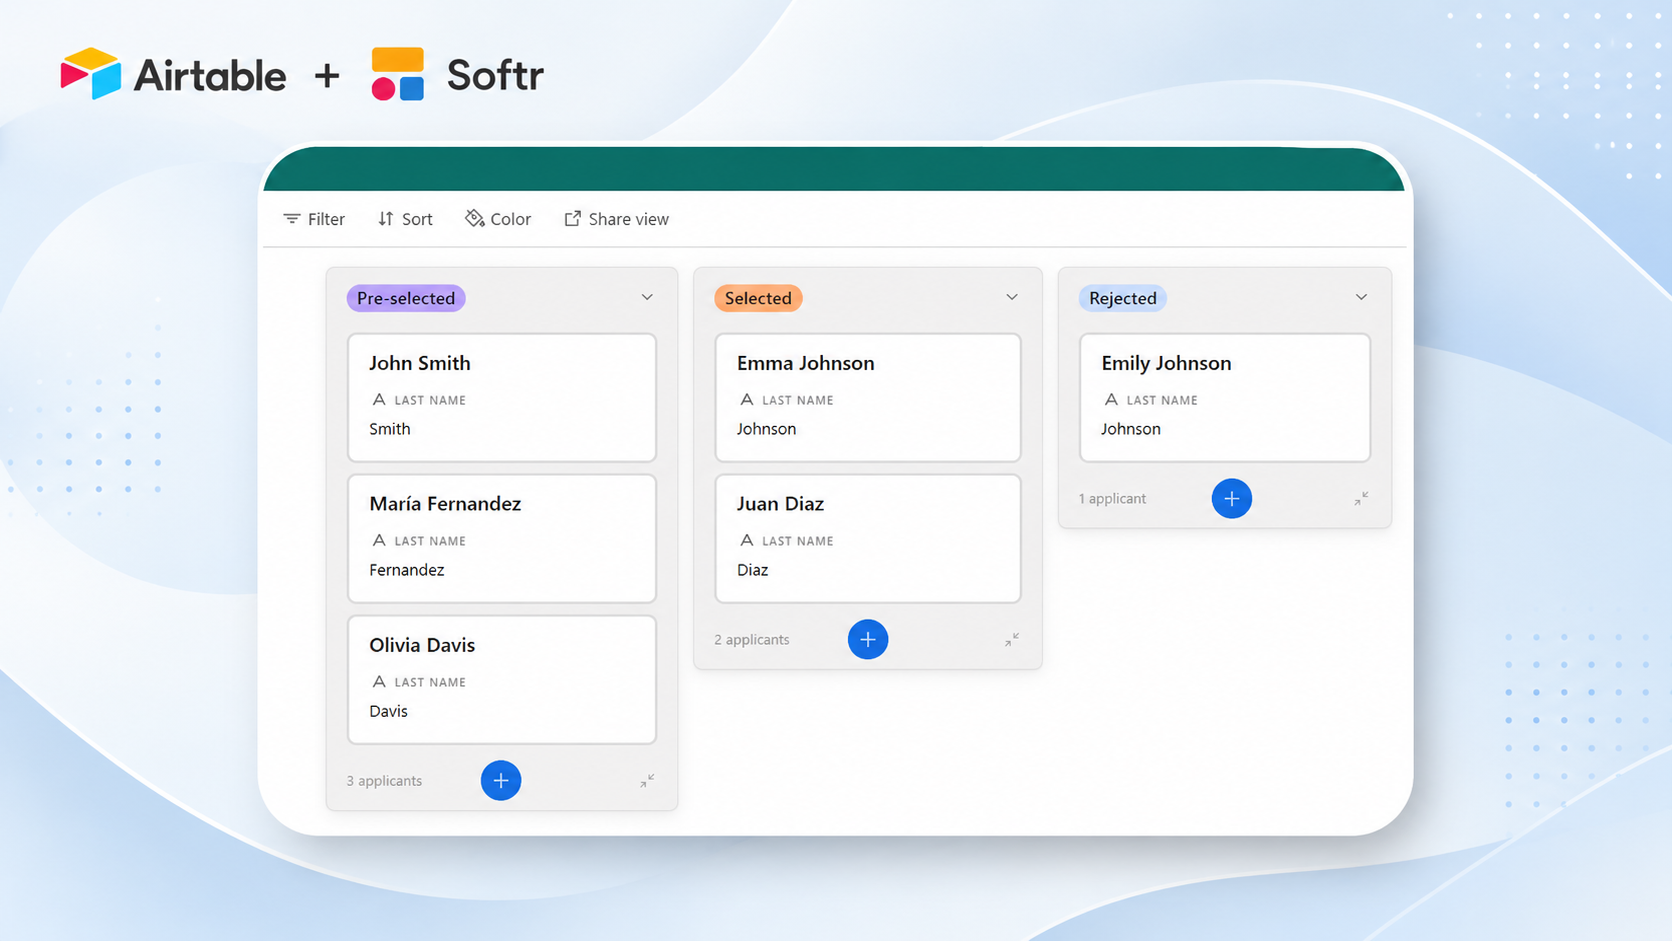Open the María Fernandez card
The height and width of the screenshot is (941, 1672).
tap(502, 539)
